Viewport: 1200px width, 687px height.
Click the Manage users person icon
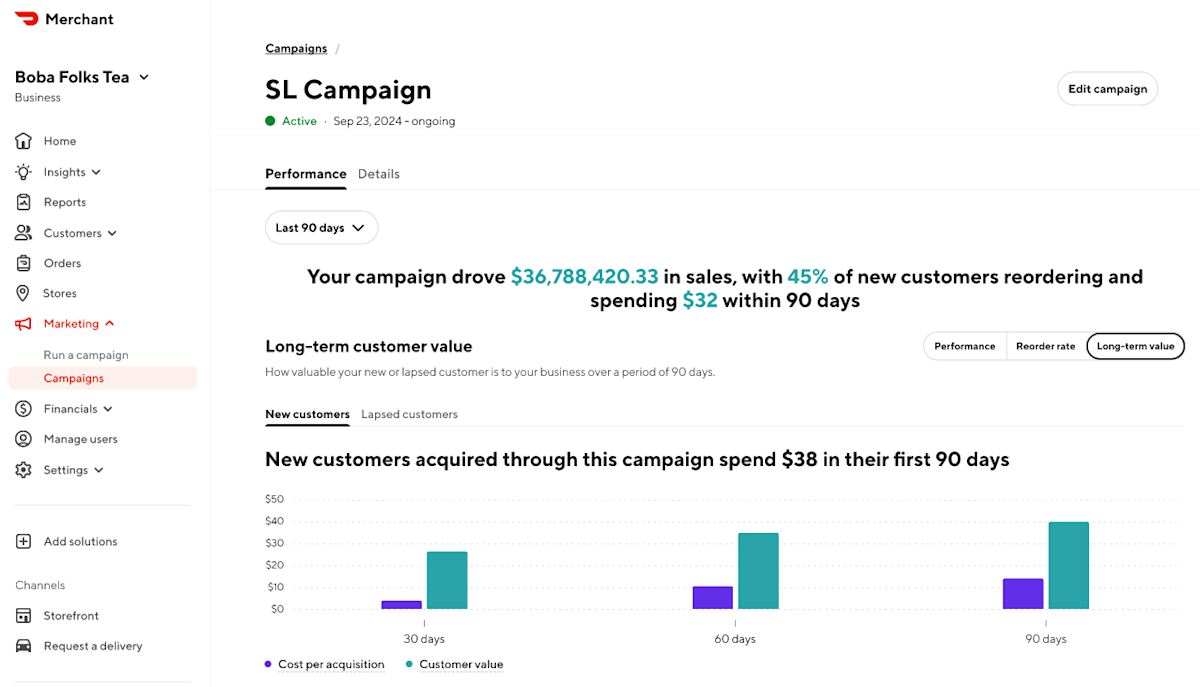click(23, 439)
